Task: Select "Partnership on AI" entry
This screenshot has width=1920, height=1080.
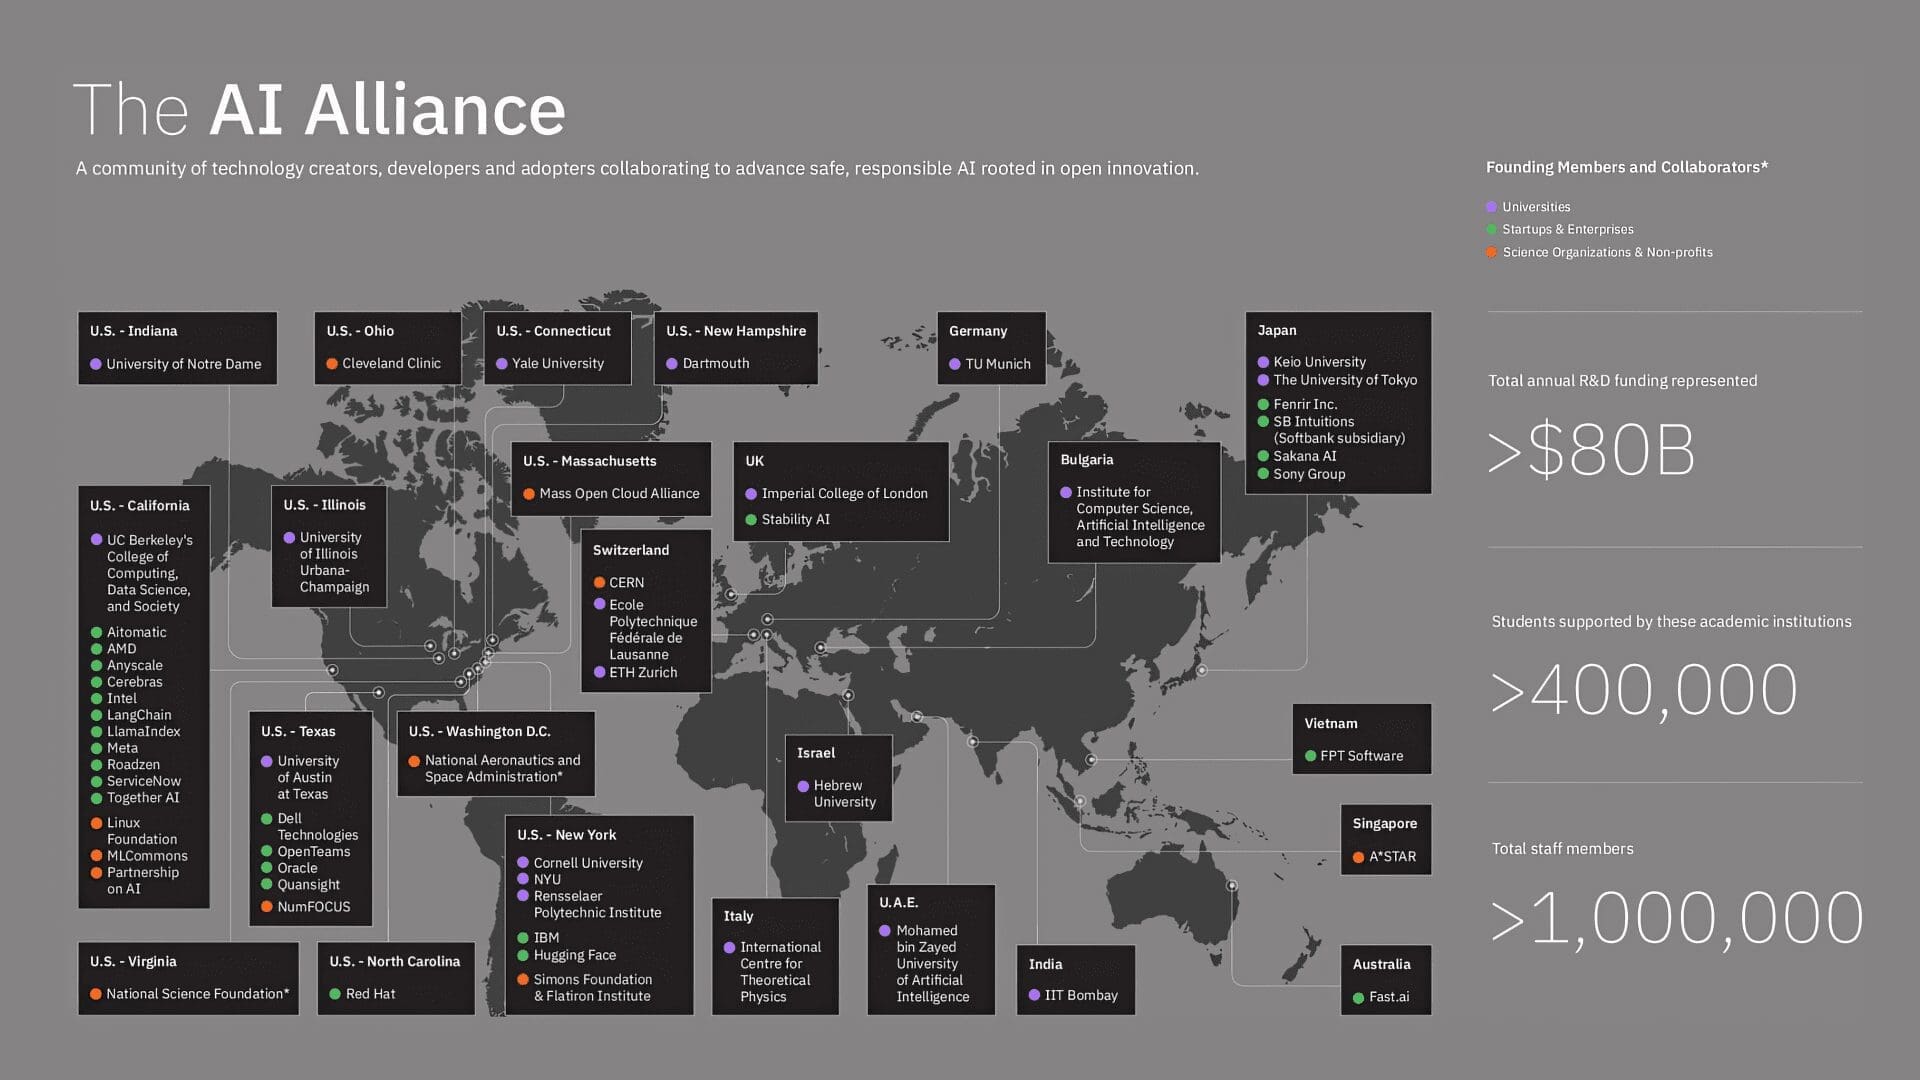Action: click(x=143, y=881)
